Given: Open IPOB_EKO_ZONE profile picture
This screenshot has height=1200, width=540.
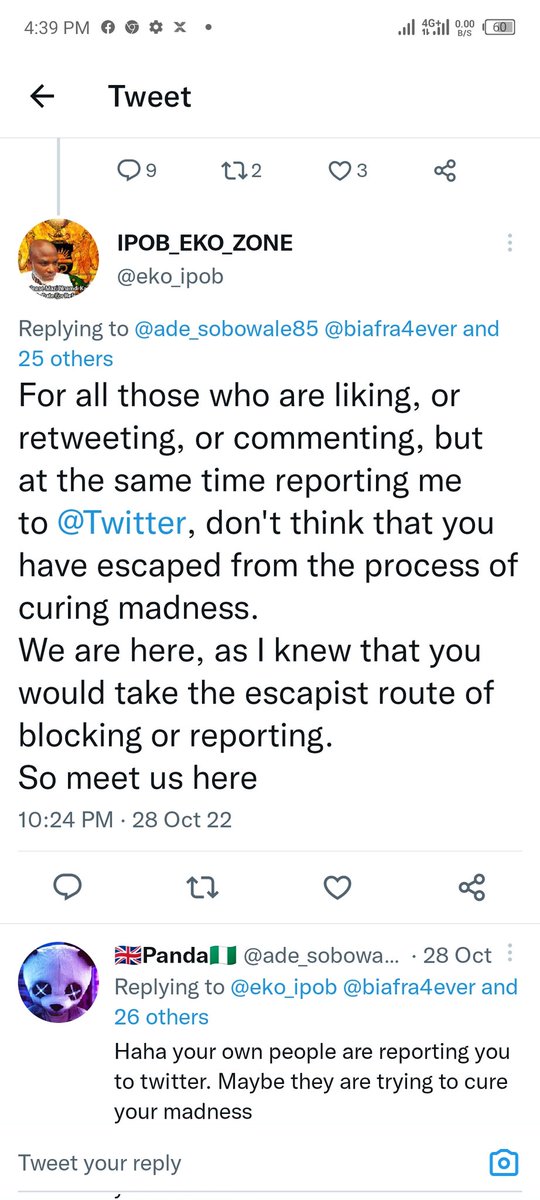Looking at the screenshot, I should (x=59, y=260).
